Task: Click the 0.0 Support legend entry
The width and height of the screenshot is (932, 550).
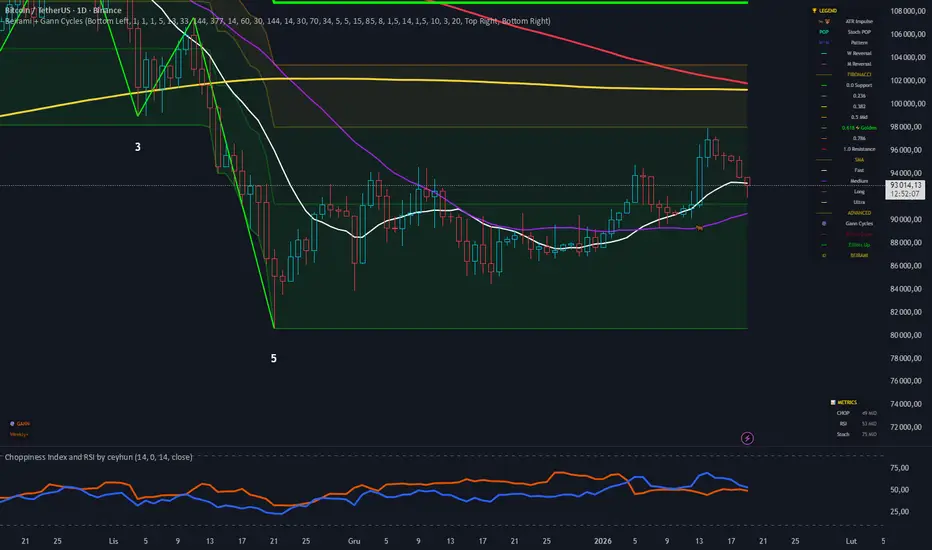Action: [x=859, y=86]
